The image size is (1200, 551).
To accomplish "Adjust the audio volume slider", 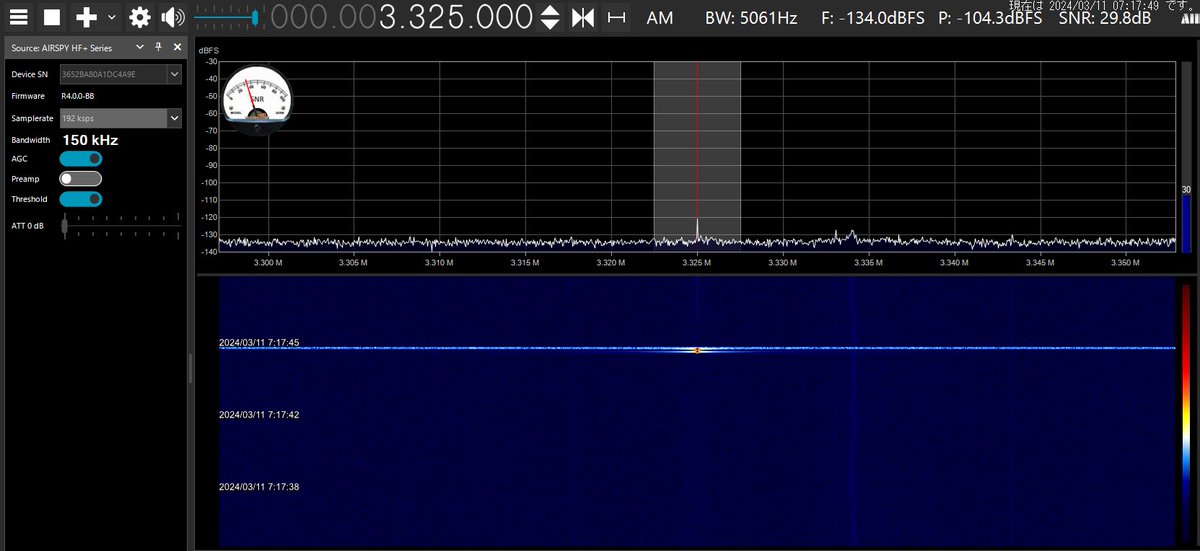I will pos(227,17).
